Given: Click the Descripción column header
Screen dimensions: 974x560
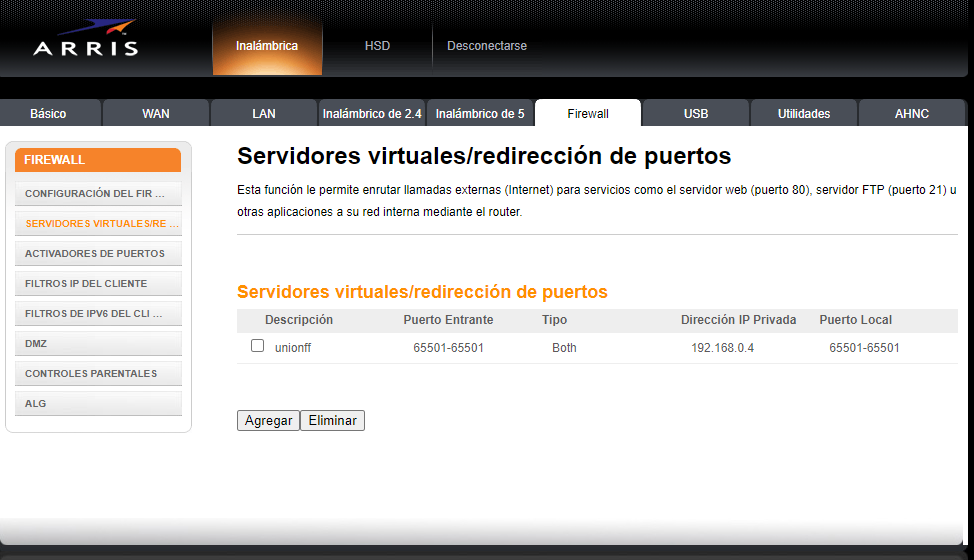Looking at the screenshot, I should 299,320.
